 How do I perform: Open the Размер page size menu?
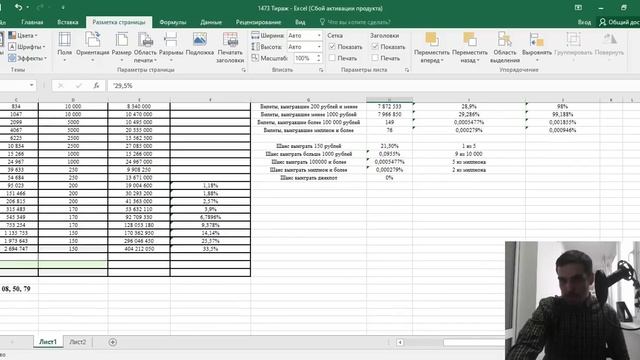click(122, 47)
